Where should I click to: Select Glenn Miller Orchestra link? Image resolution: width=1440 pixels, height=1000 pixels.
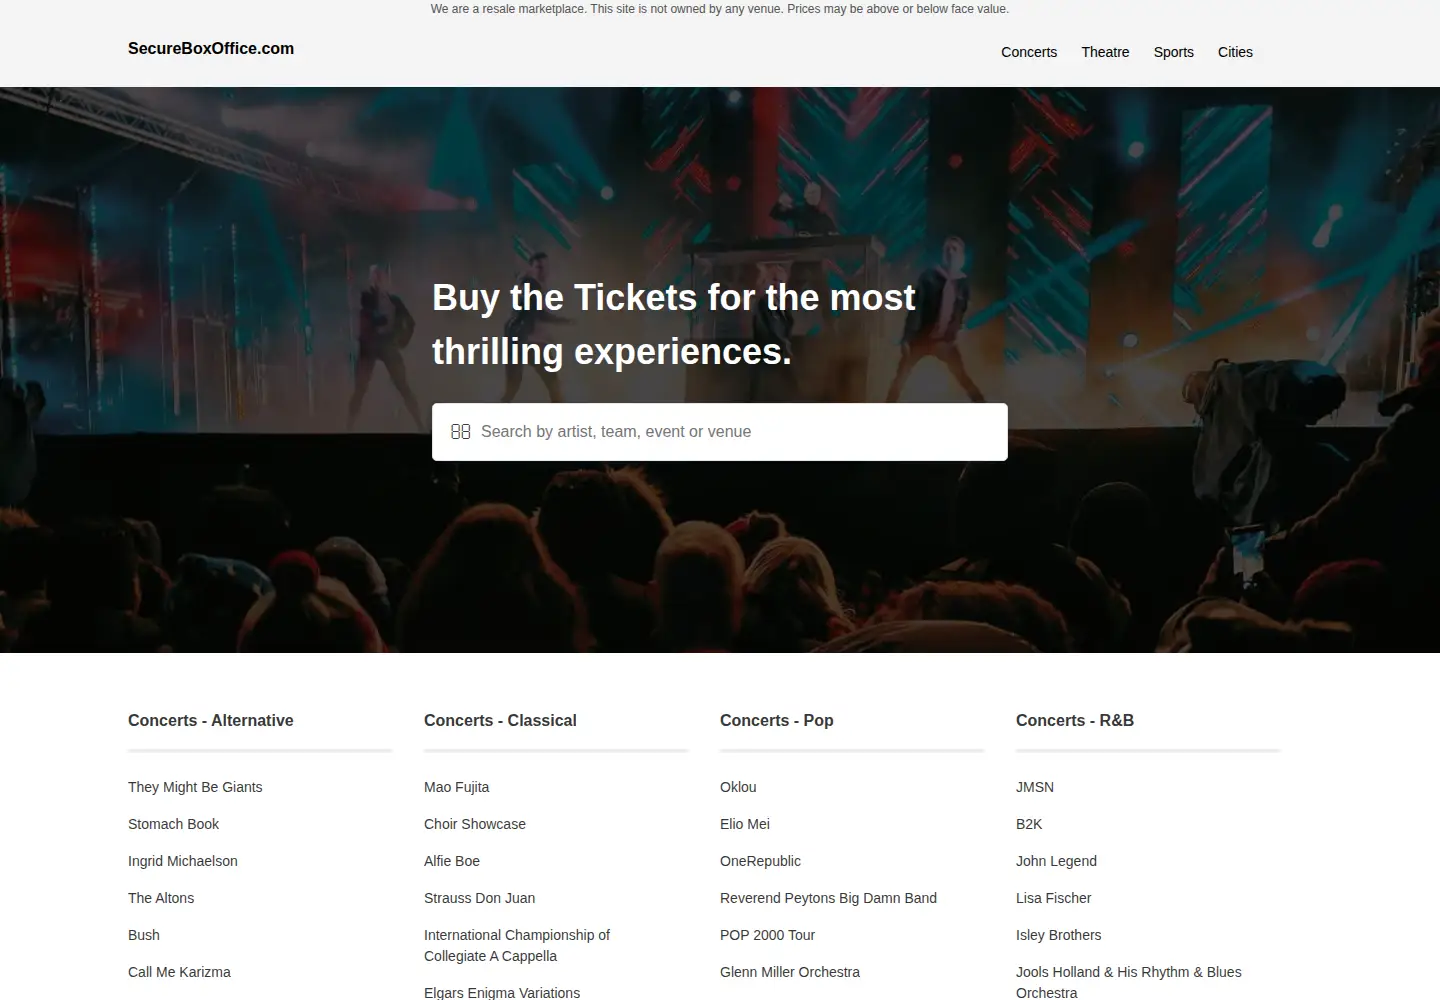[x=790, y=972]
